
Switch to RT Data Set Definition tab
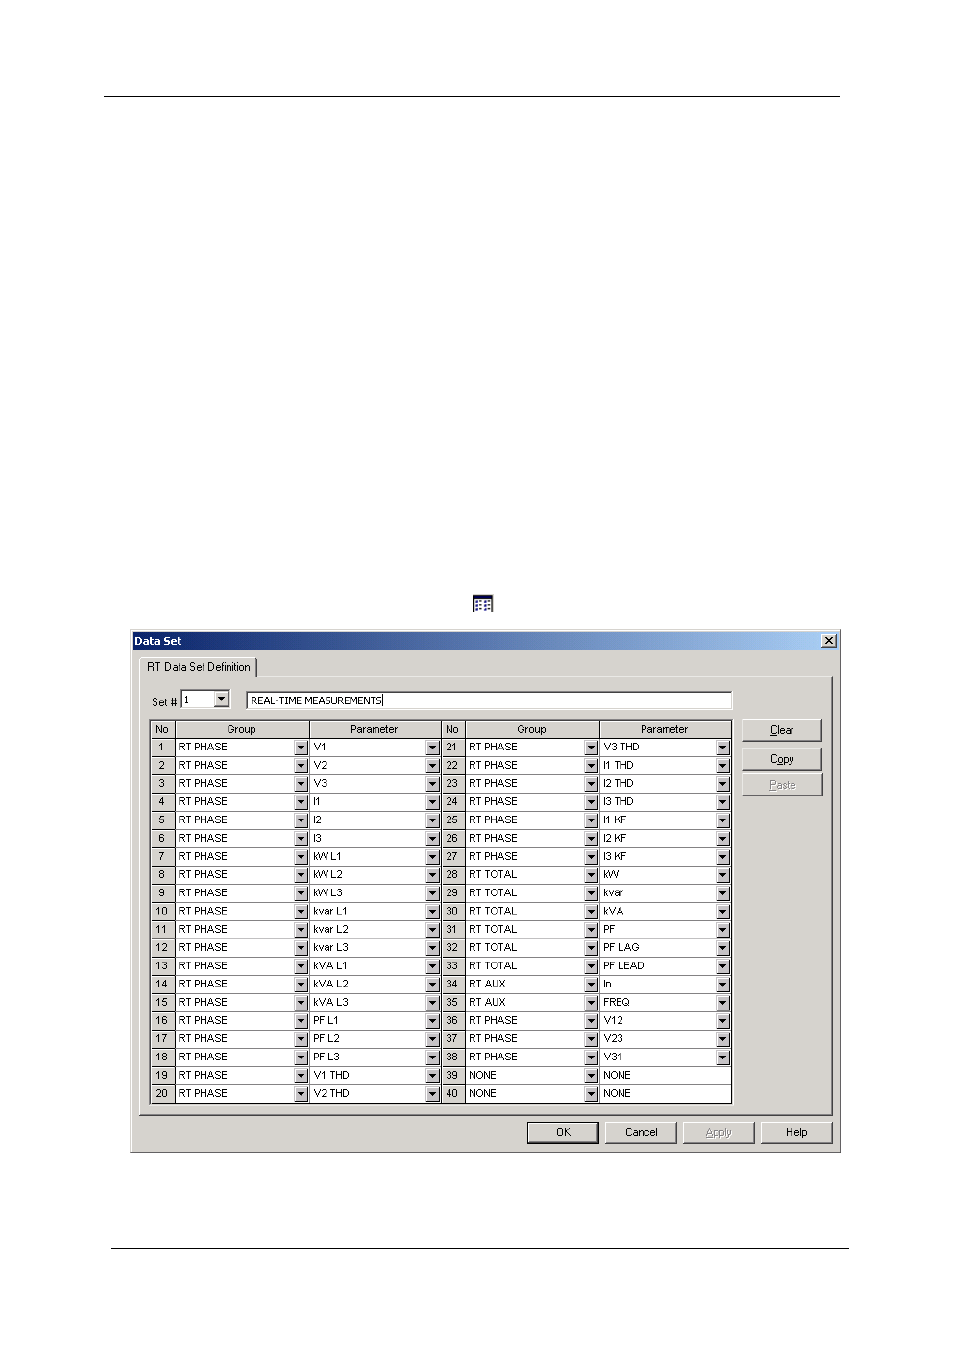pyautogui.click(x=199, y=667)
